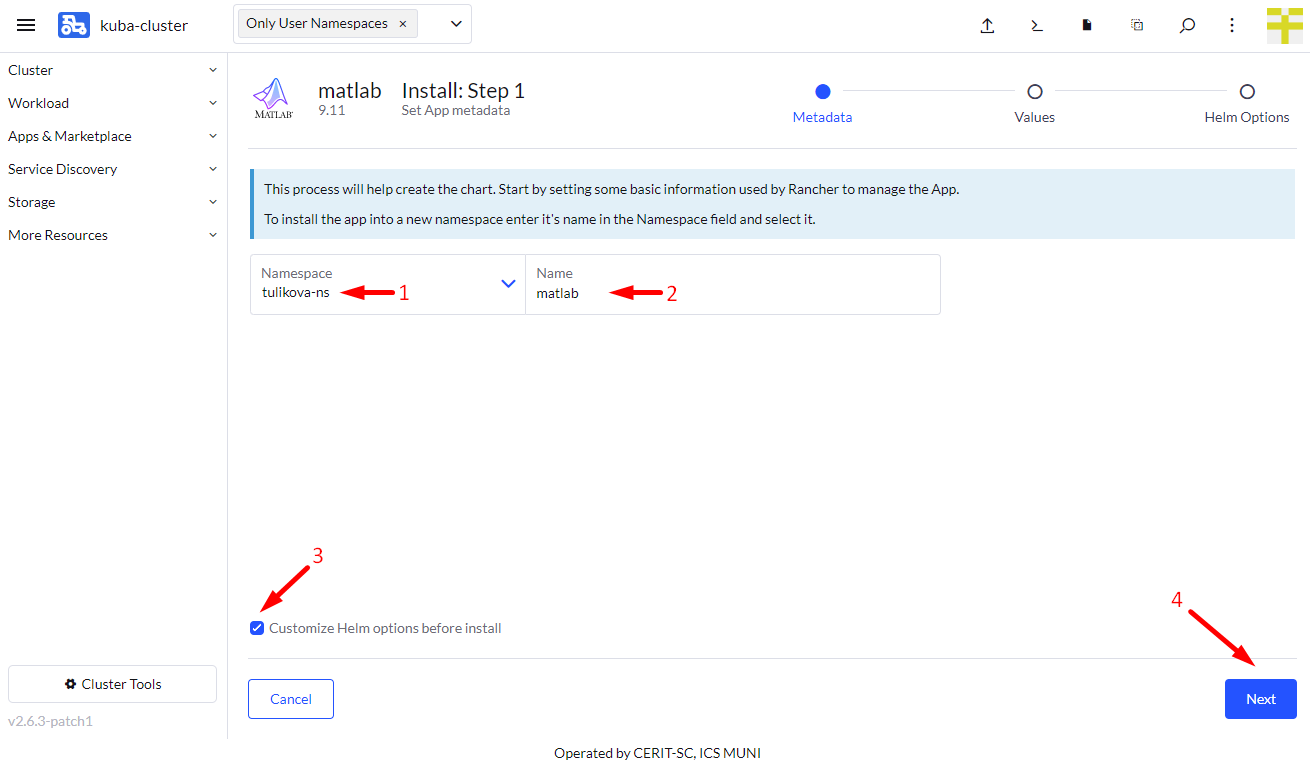
Task: Download the KubeConfig file icon
Action: tap(1087, 26)
